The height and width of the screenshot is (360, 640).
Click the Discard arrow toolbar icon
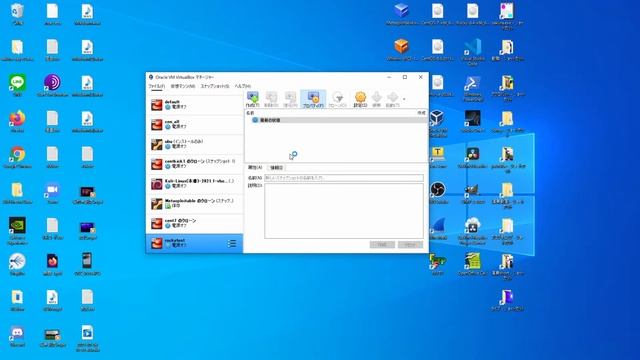[x=376, y=99]
